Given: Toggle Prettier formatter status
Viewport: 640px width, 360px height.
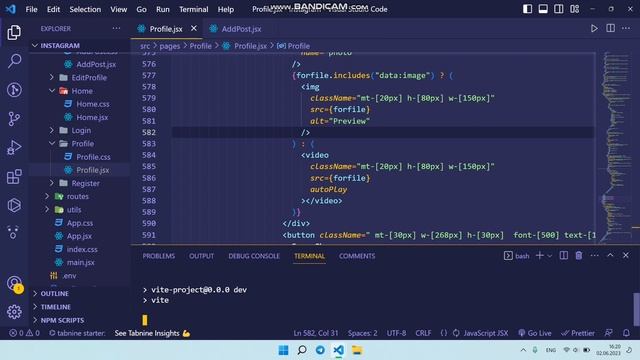Looking at the screenshot, I should pyautogui.click(x=578, y=333).
